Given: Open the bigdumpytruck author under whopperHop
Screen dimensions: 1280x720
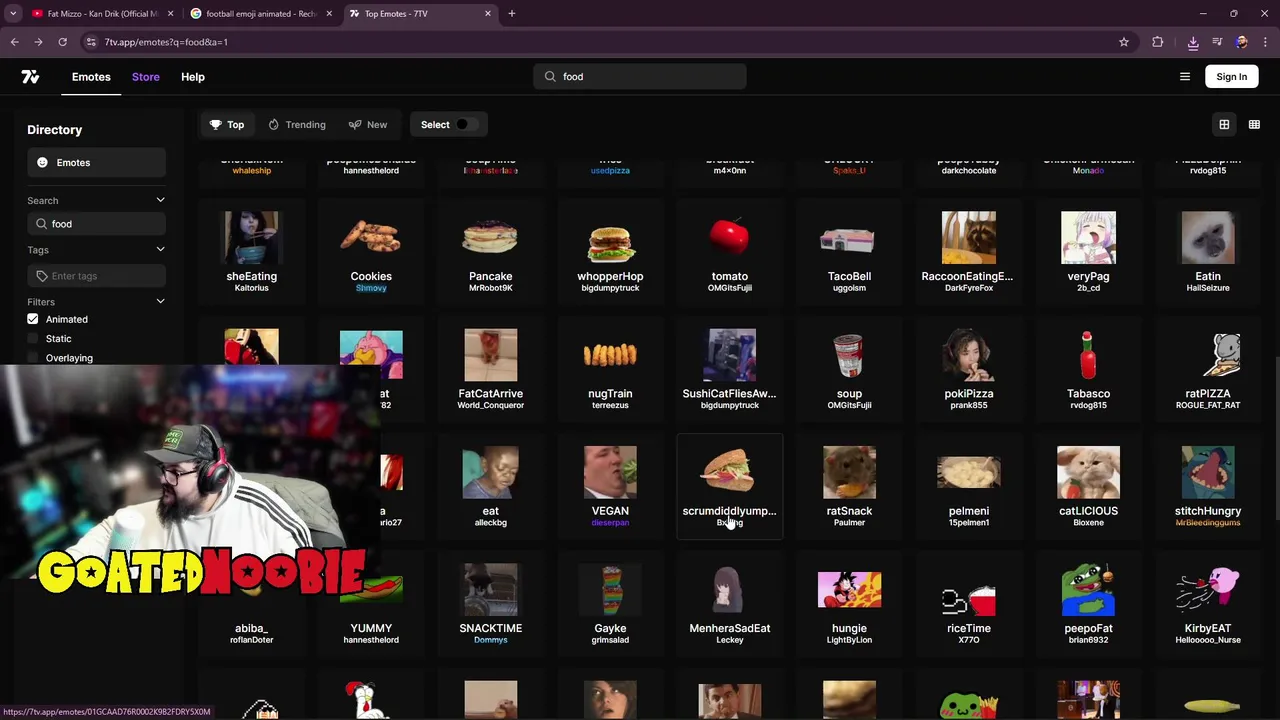Looking at the screenshot, I should point(610,288).
